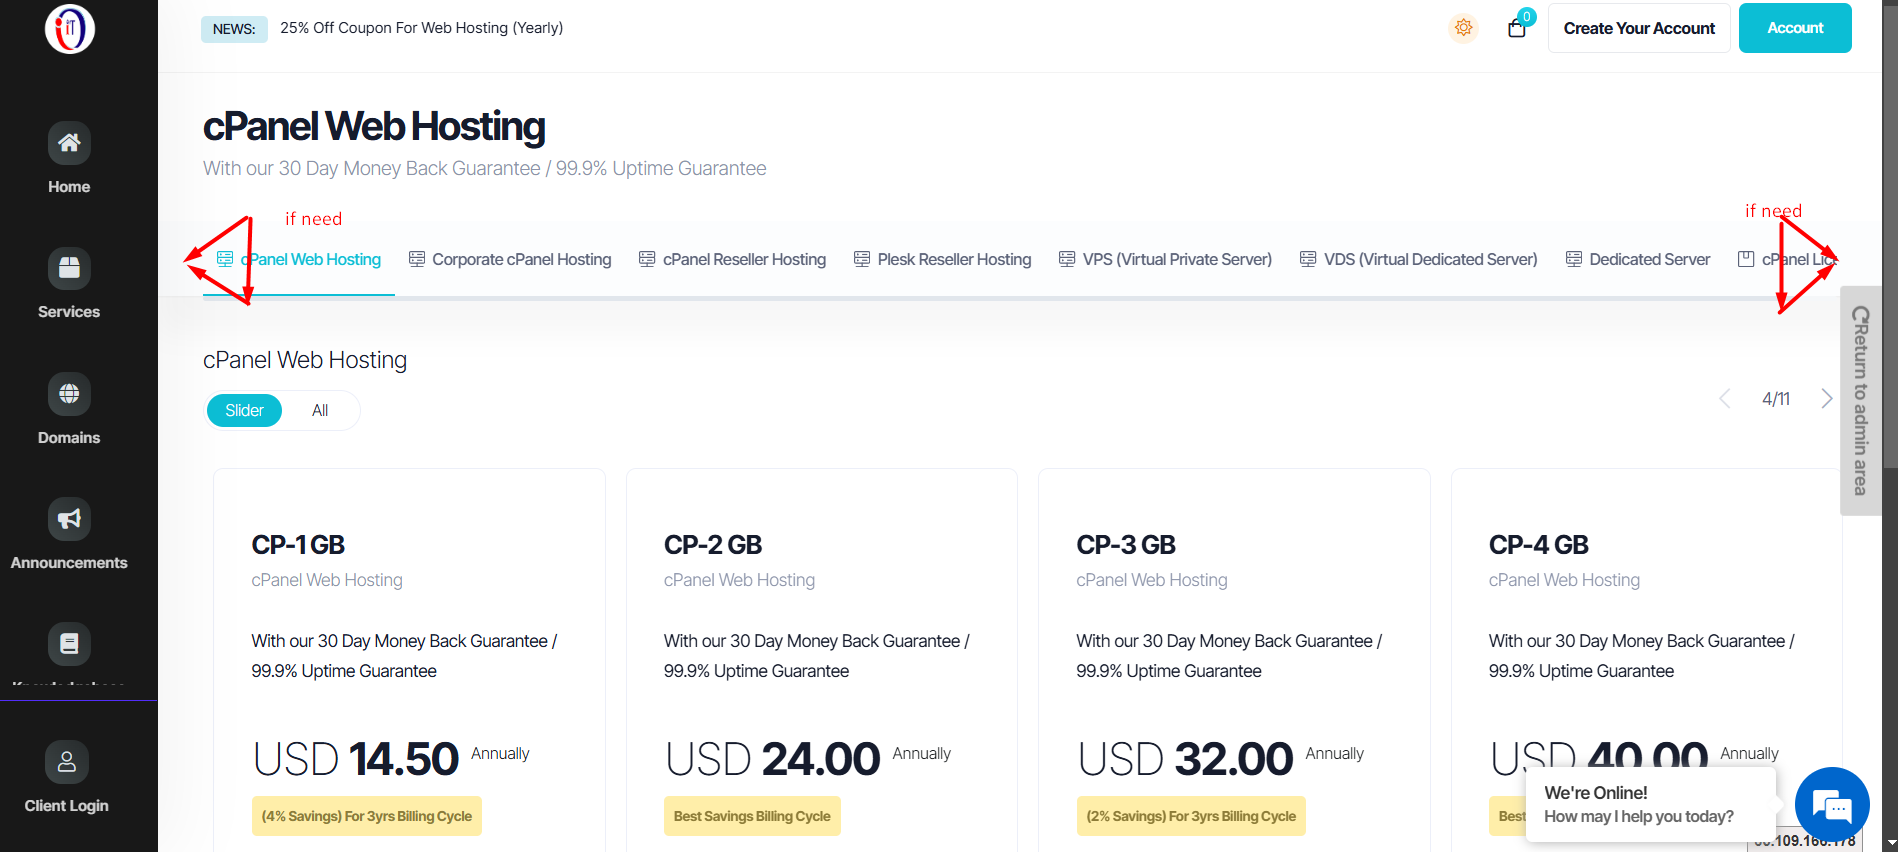This screenshot has height=852, width=1898.
Task: Click the Annually label beside USD 14.50
Action: point(500,754)
